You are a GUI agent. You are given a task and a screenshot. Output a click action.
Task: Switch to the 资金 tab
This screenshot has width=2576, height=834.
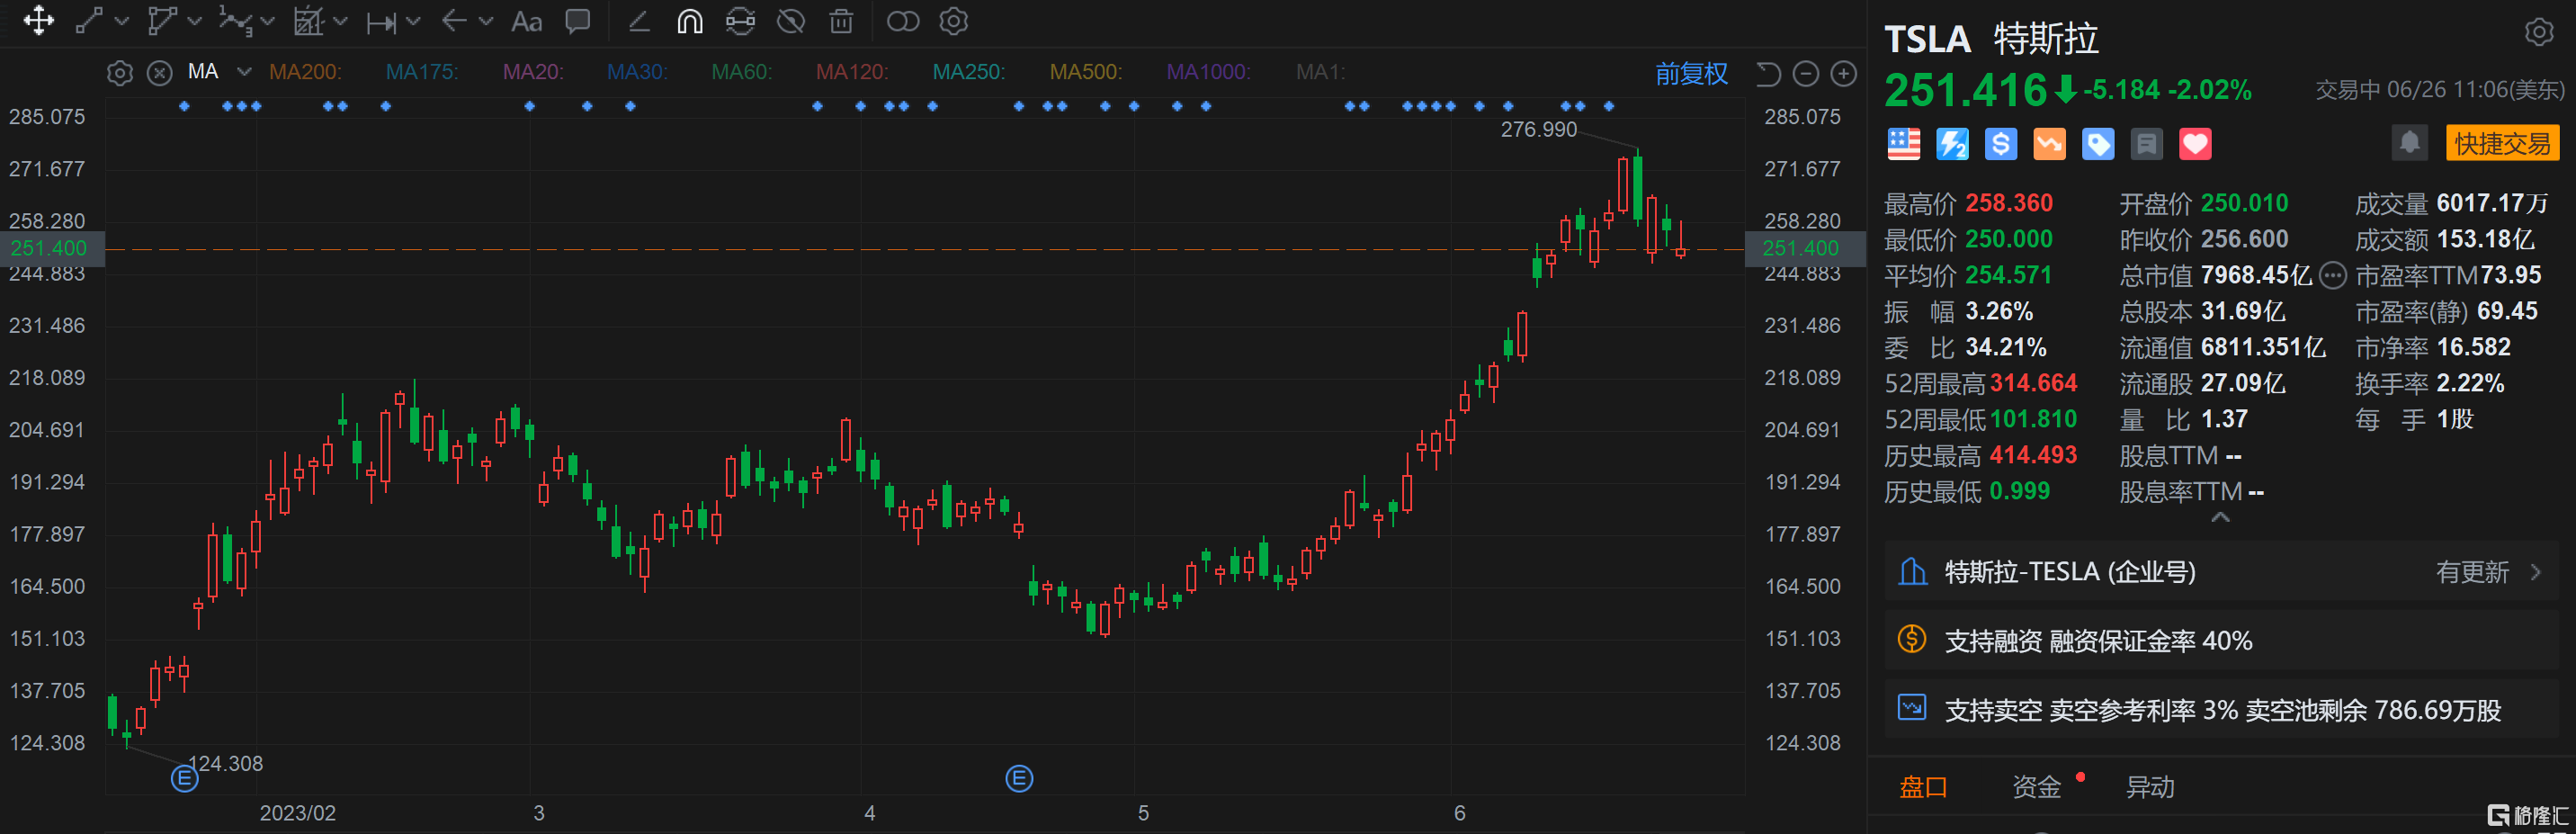[2036, 787]
